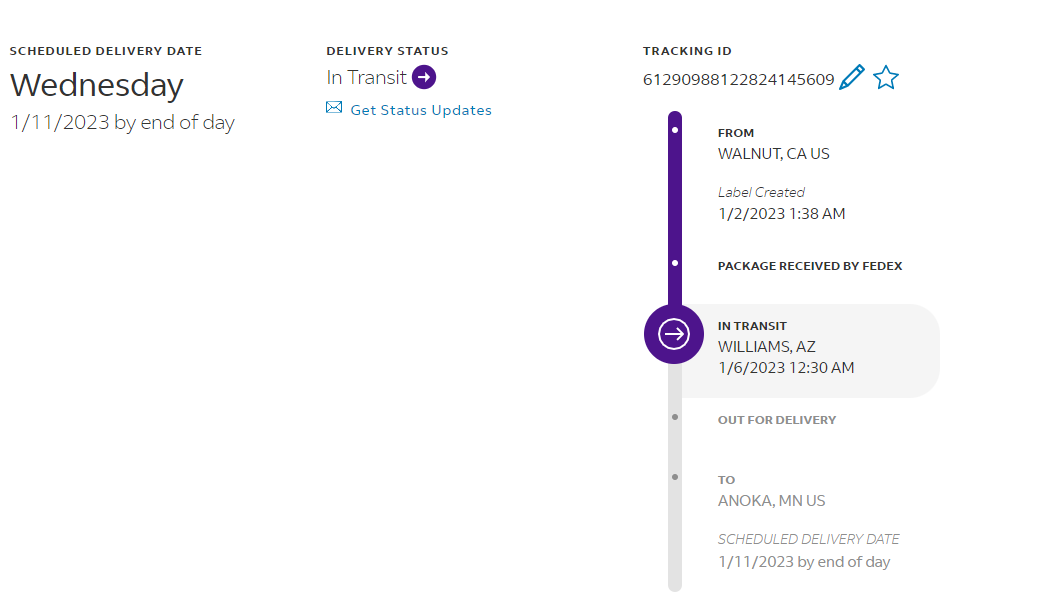Select the tracking ID number text
The width and height of the screenshot is (1051, 603).
(x=738, y=80)
